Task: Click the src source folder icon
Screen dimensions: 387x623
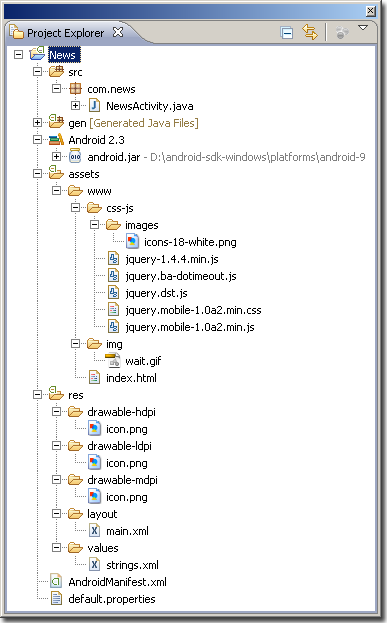Action: pyautogui.click(x=56, y=72)
